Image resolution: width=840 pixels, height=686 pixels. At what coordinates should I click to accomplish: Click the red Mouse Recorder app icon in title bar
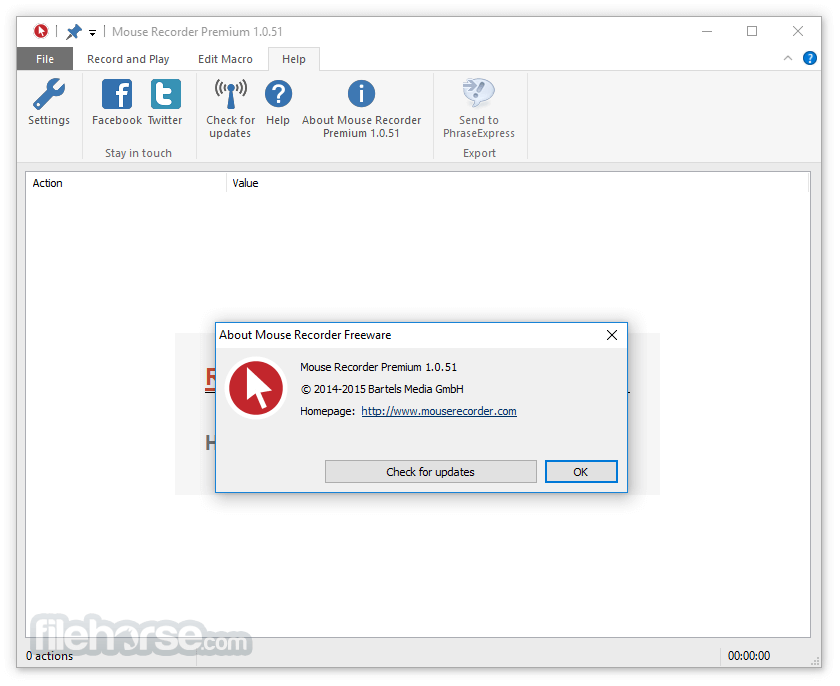click(x=41, y=32)
